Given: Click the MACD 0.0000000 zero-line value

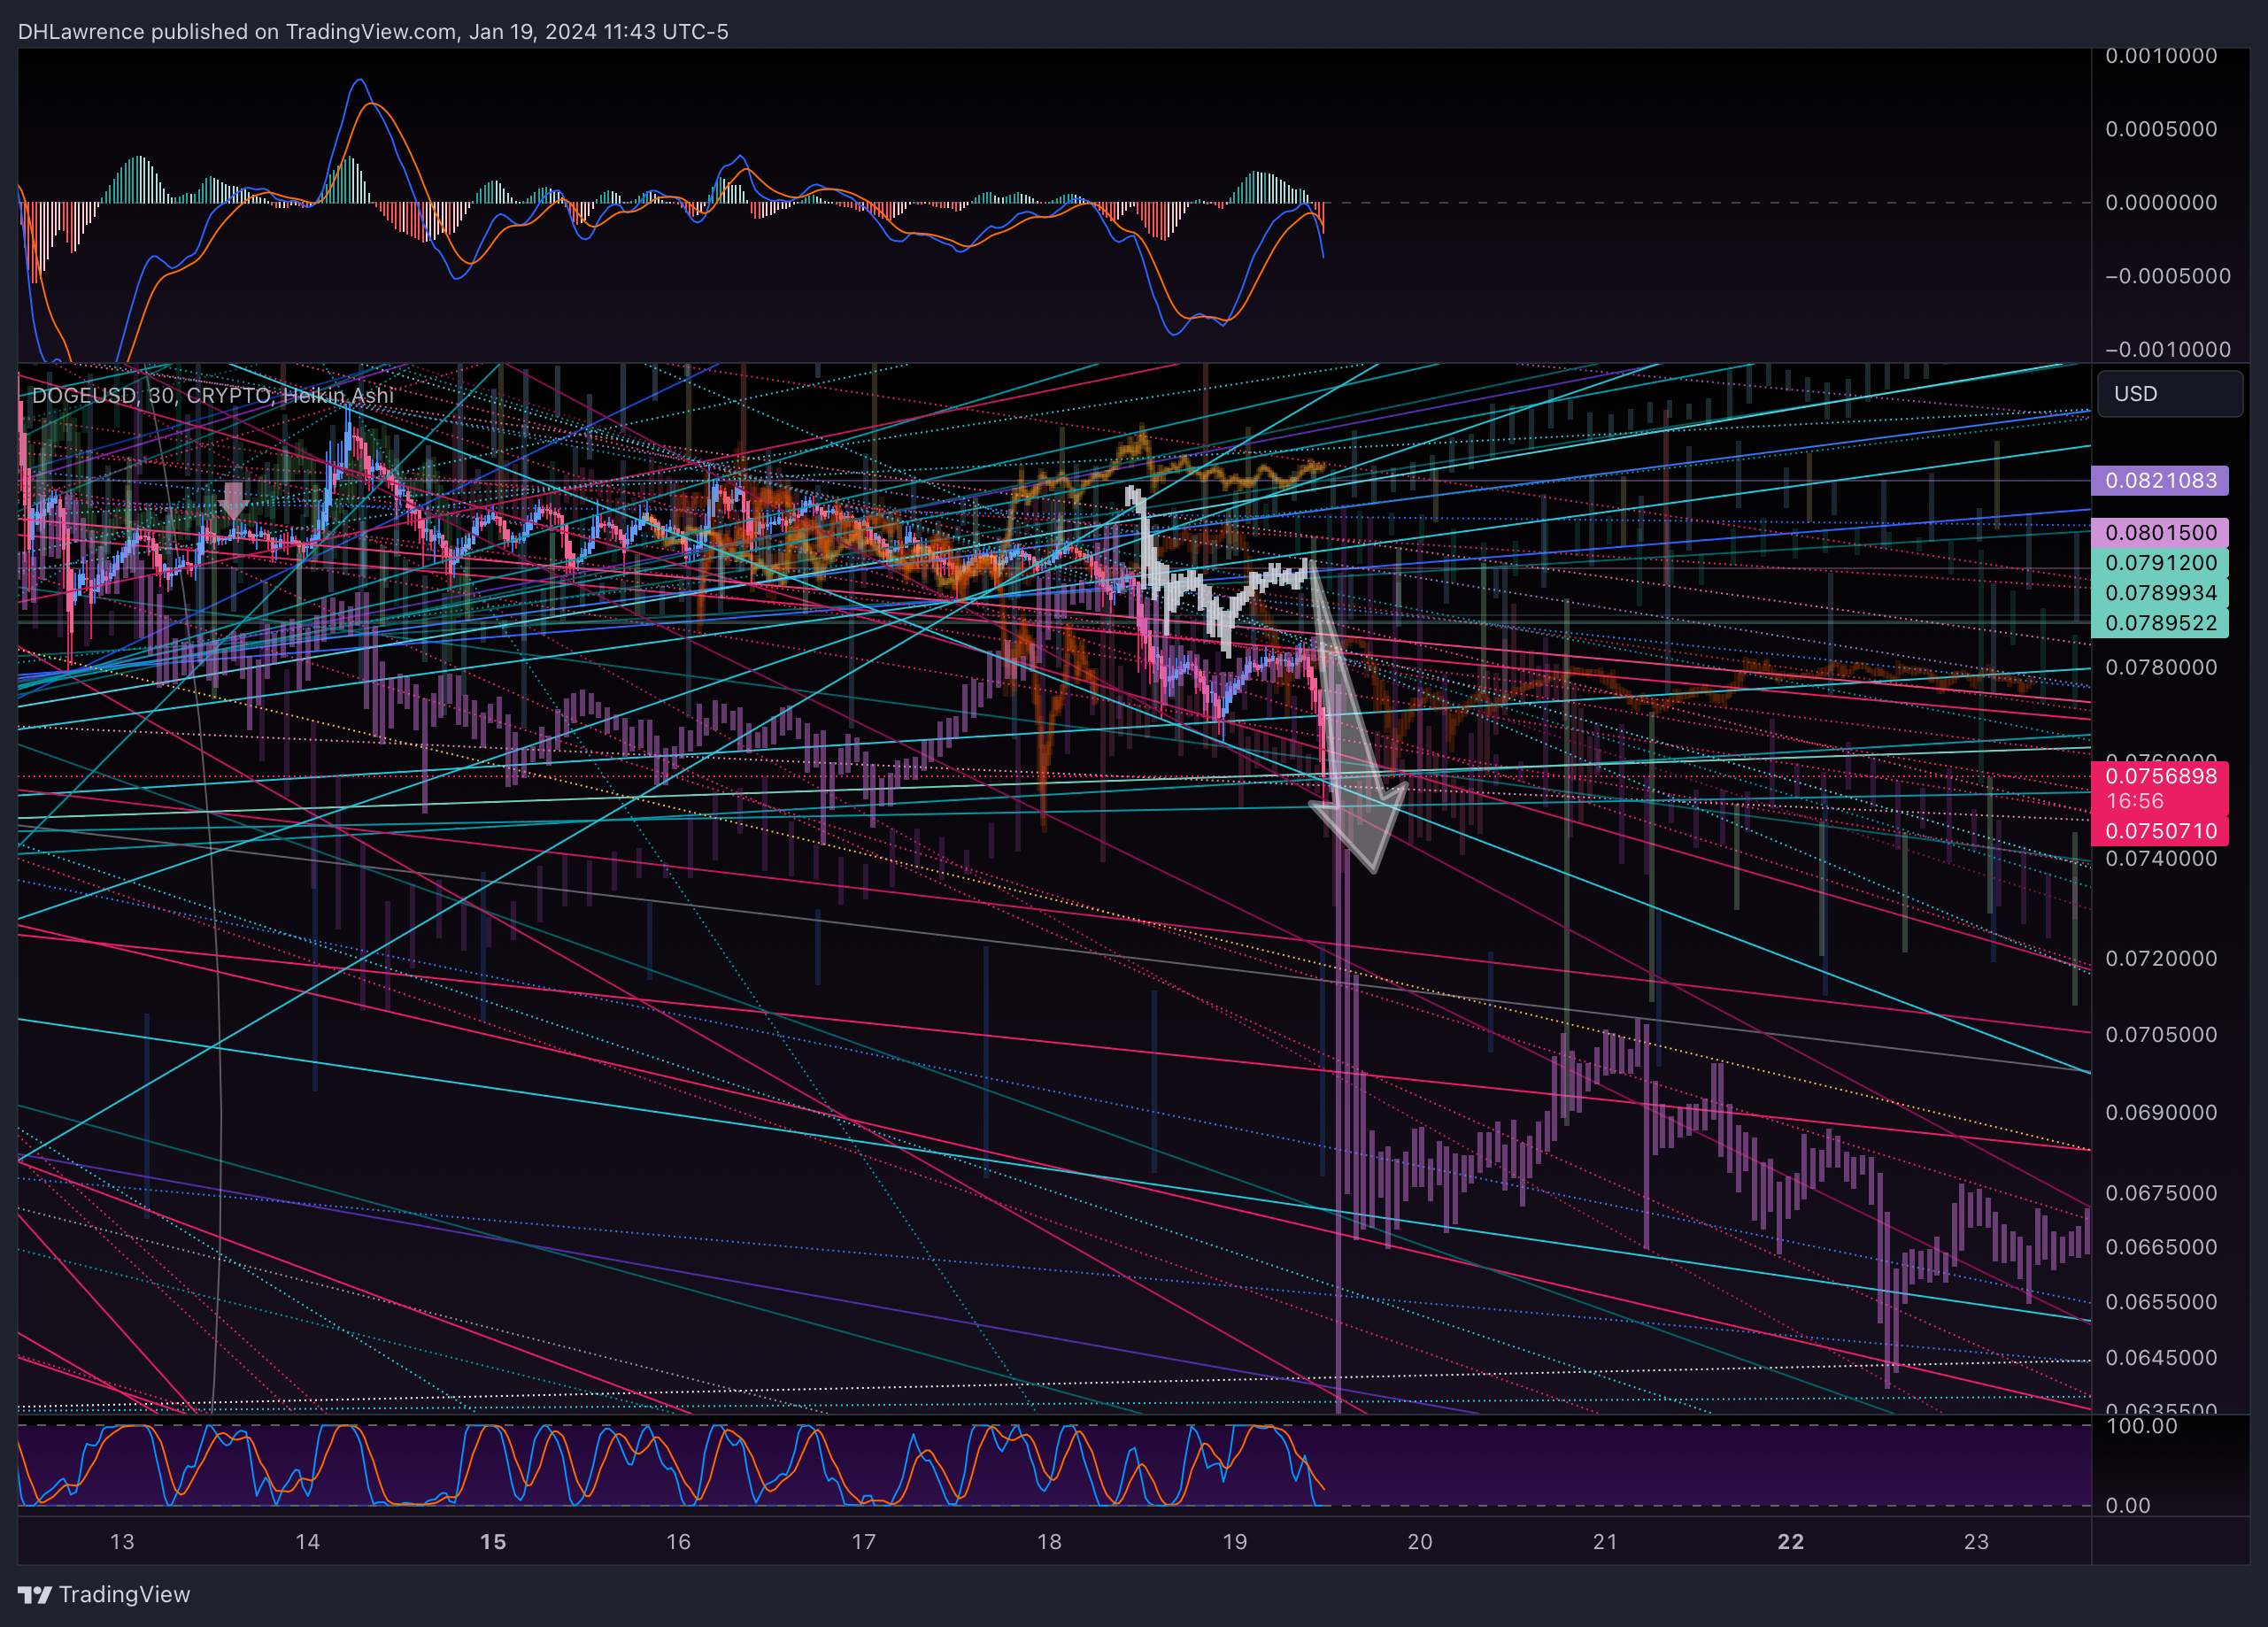Looking at the screenshot, I should click(2161, 202).
